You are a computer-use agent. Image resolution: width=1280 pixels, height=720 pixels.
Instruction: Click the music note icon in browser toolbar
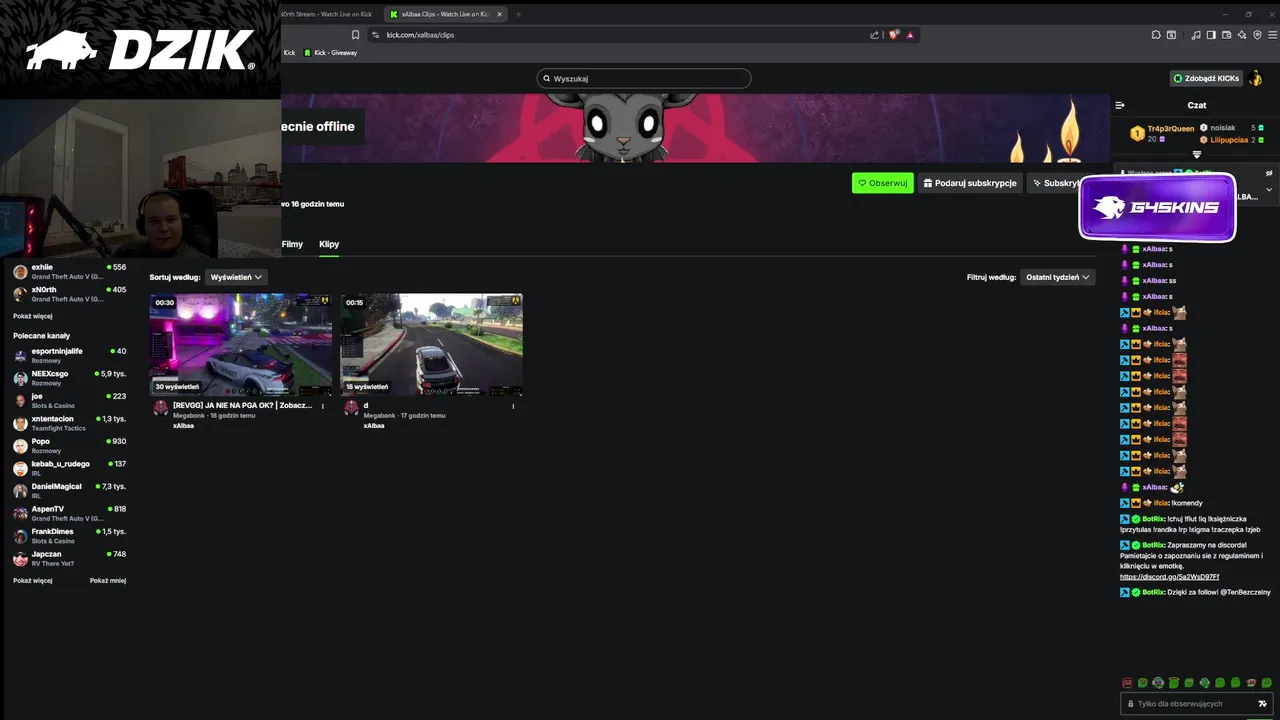(x=1197, y=35)
